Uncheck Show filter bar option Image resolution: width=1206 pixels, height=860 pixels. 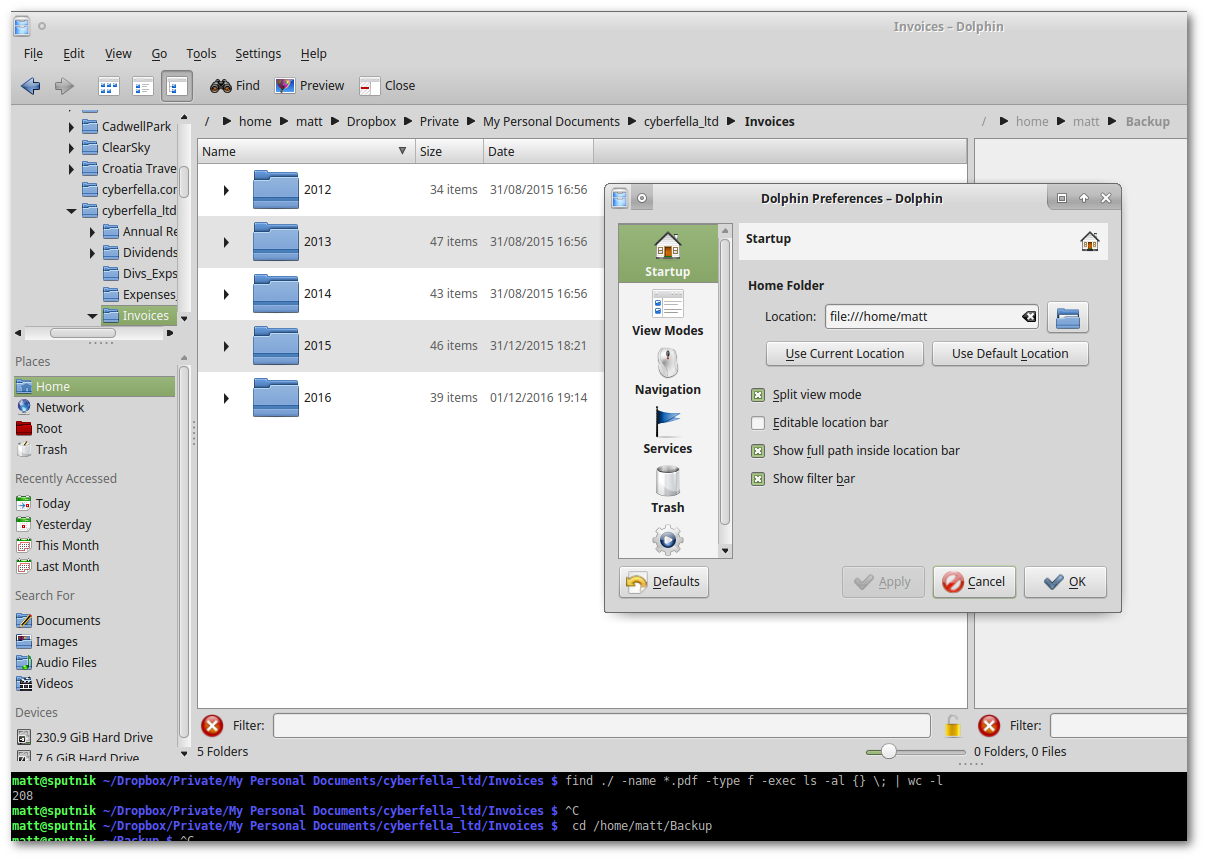pyautogui.click(x=758, y=479)
